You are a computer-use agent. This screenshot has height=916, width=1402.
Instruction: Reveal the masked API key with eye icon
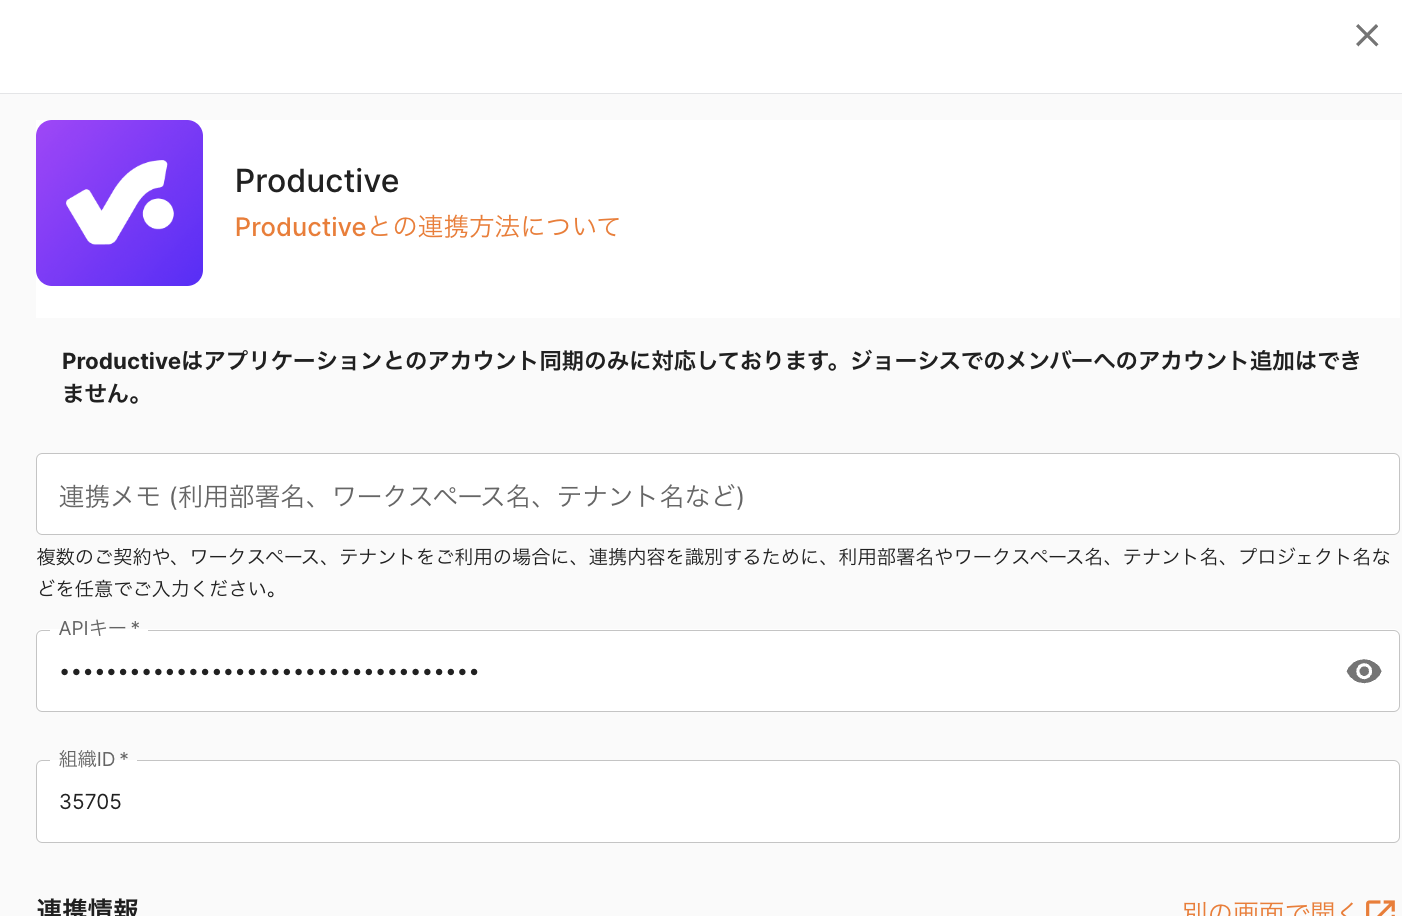1364,671
